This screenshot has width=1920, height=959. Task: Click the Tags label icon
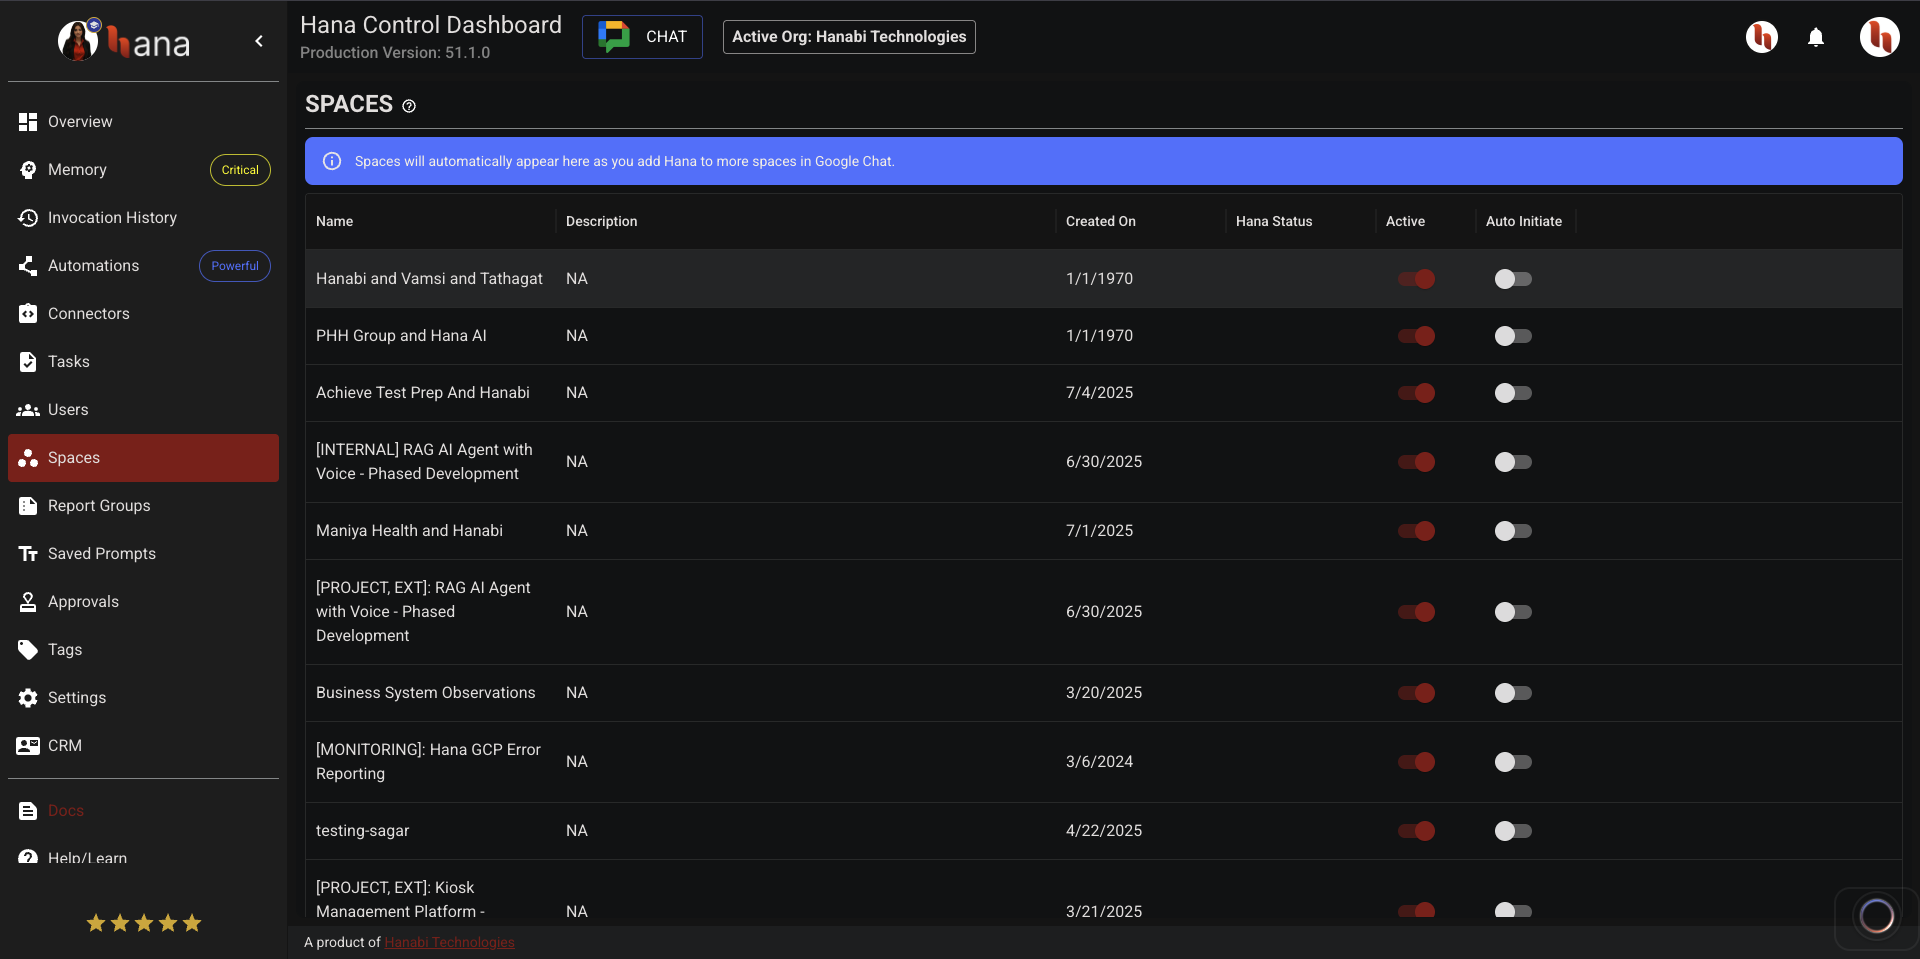[28, 650]
